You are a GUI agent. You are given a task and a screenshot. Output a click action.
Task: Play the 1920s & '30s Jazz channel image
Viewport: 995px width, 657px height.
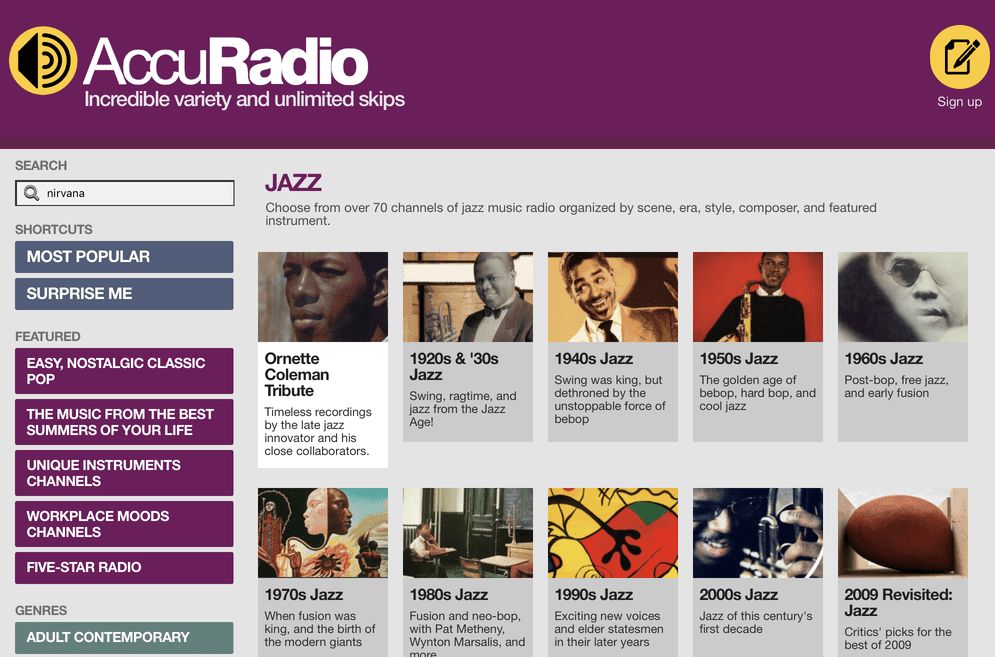pyautogui.click(x=468, y=297)
